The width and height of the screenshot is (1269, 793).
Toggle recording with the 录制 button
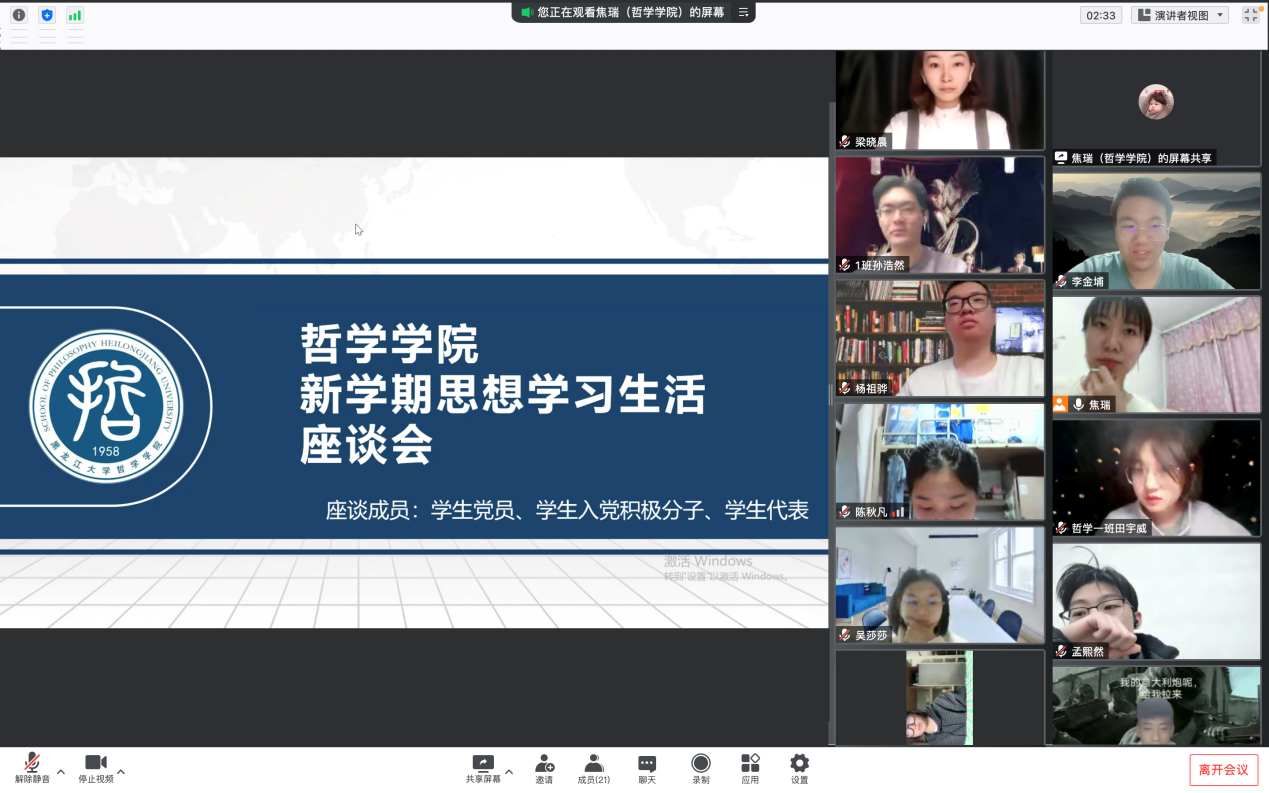coord(701,767)
